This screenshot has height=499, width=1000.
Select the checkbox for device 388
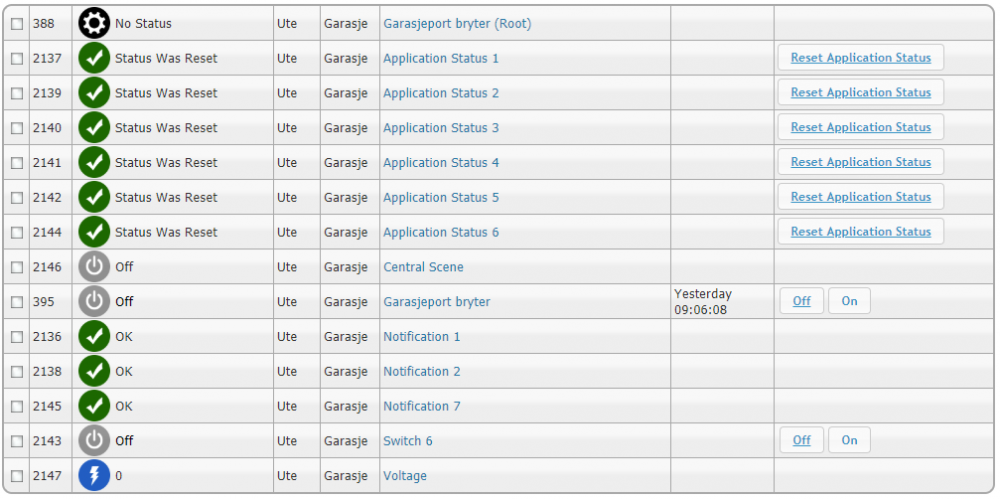pos(17,24)
